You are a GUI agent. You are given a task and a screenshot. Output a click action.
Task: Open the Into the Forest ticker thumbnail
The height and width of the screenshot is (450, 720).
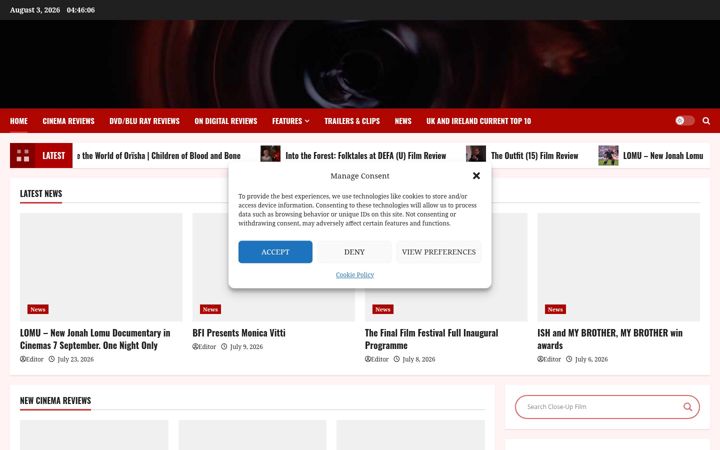click(x=270, y=154)
